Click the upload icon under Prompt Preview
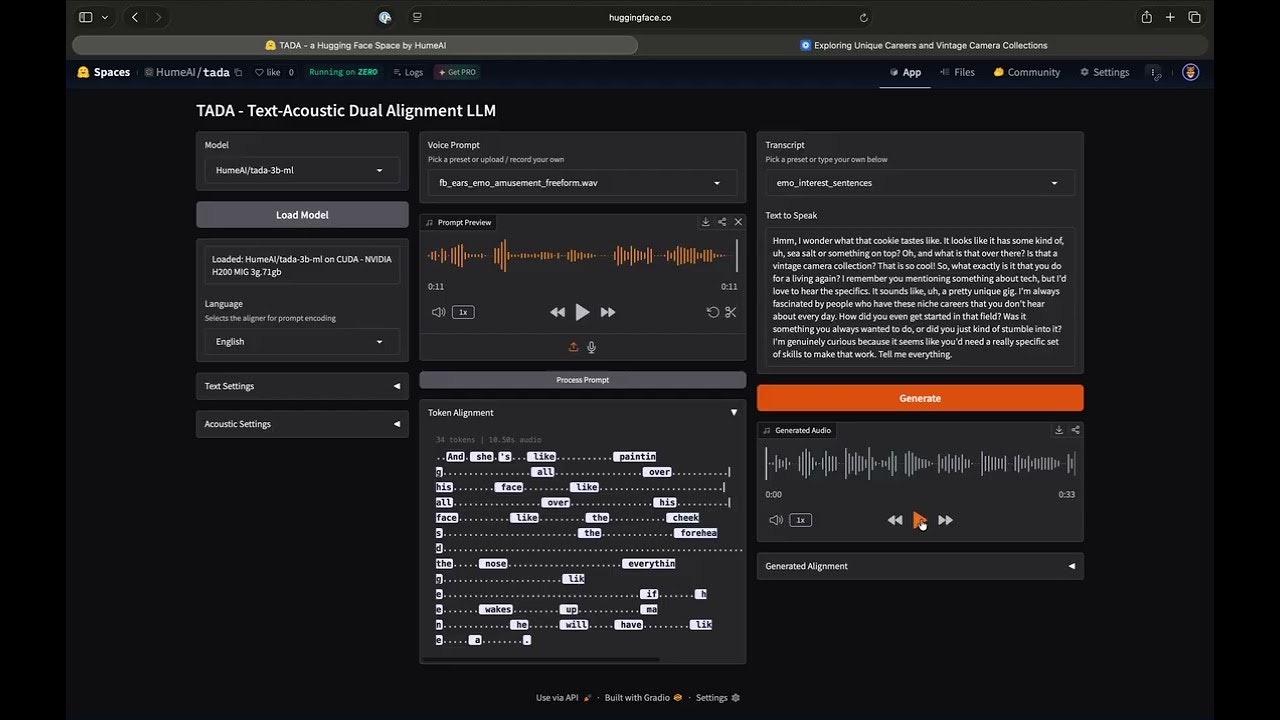This screenshot has height=720, width=1280. (574, 347)
